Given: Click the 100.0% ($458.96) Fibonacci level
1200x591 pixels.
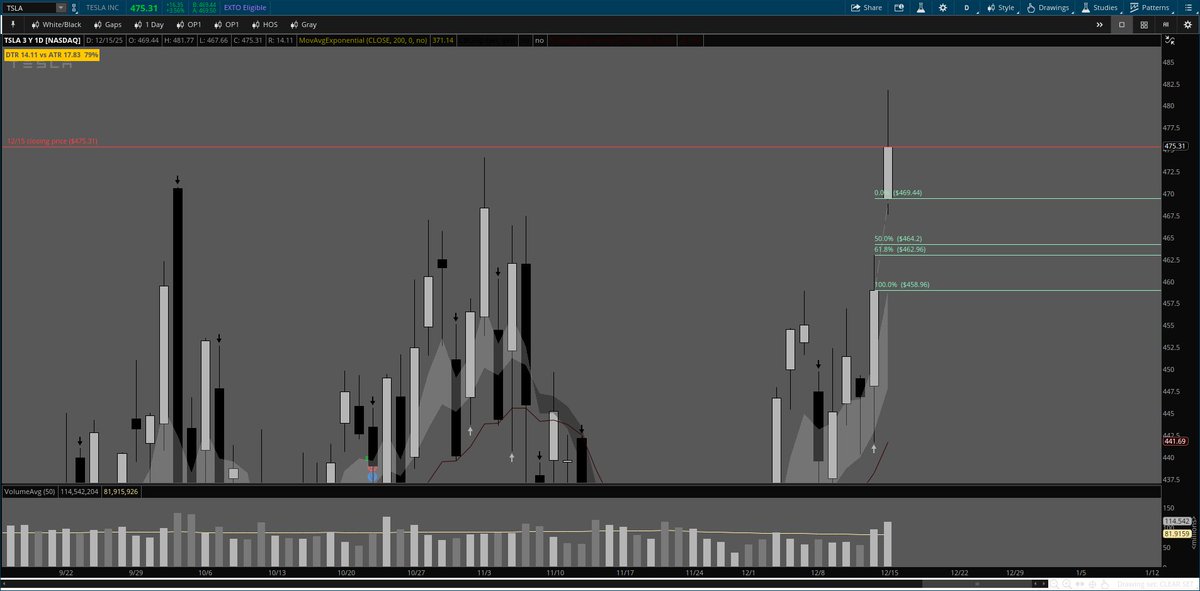Looking at the screenshot, I should [902, 284].
